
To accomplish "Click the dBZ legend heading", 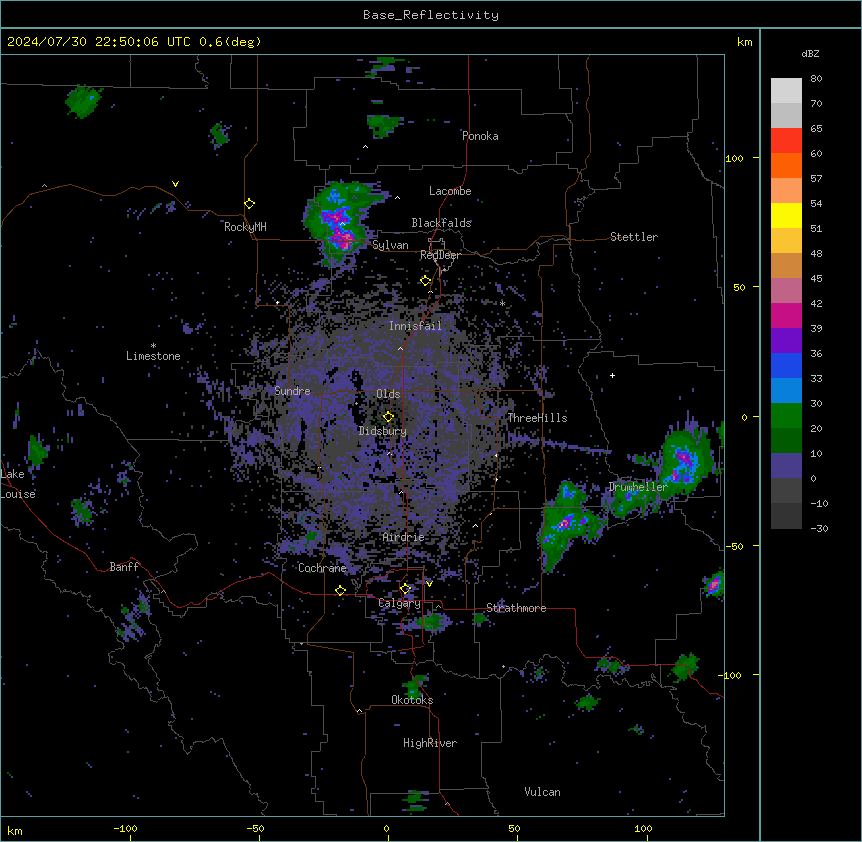I will coord(810,53).
